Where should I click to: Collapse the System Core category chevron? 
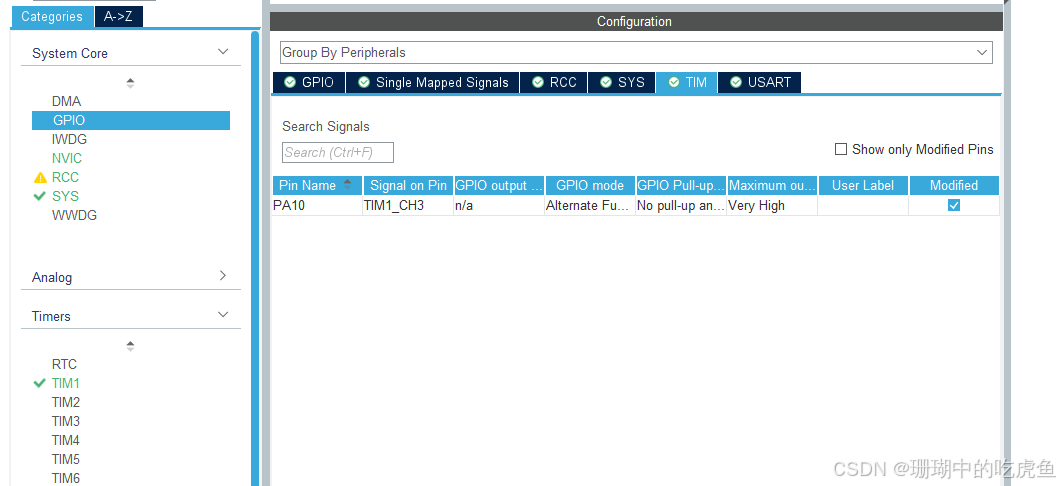223,52
